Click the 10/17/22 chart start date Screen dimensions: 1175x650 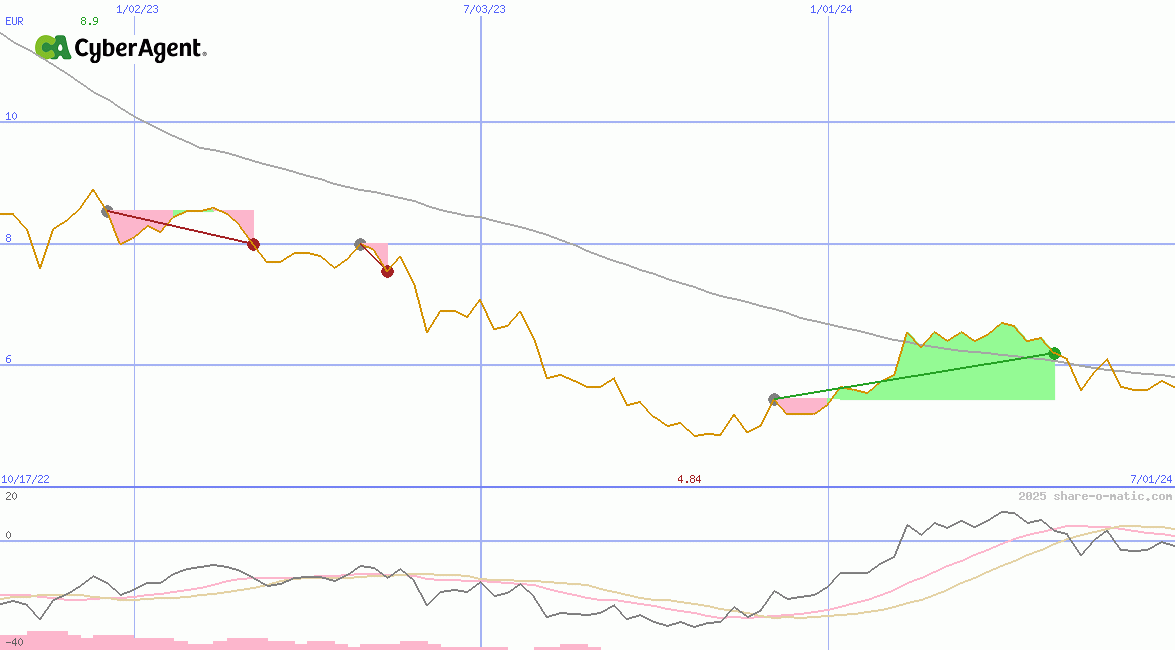pos(25,480)
